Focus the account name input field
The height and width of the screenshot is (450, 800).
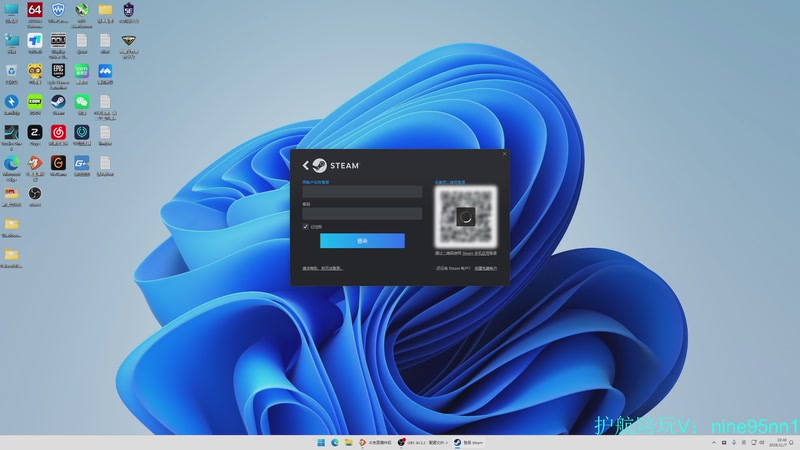coord(362,192)
